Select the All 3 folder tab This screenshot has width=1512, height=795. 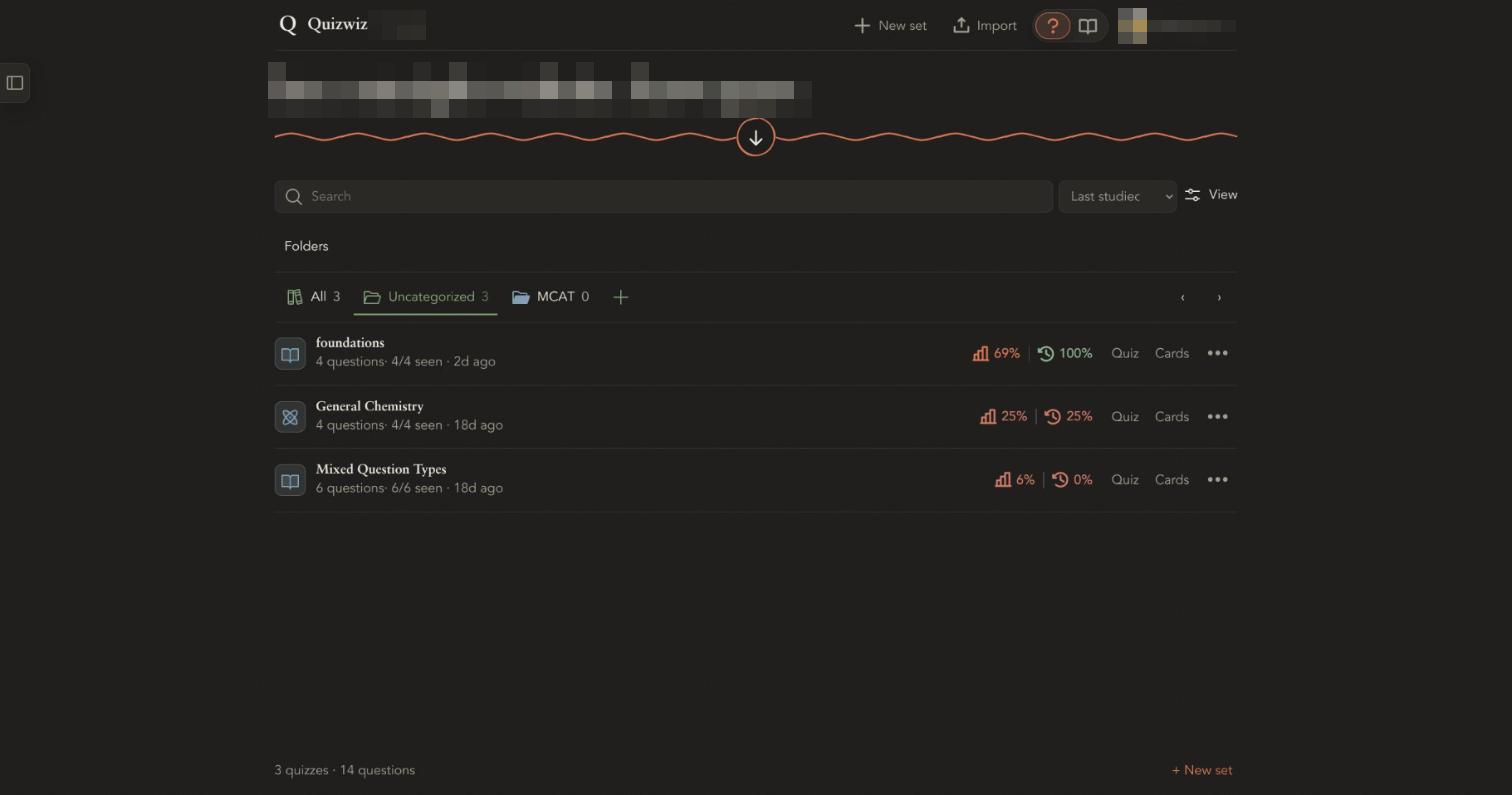point(313,297)
